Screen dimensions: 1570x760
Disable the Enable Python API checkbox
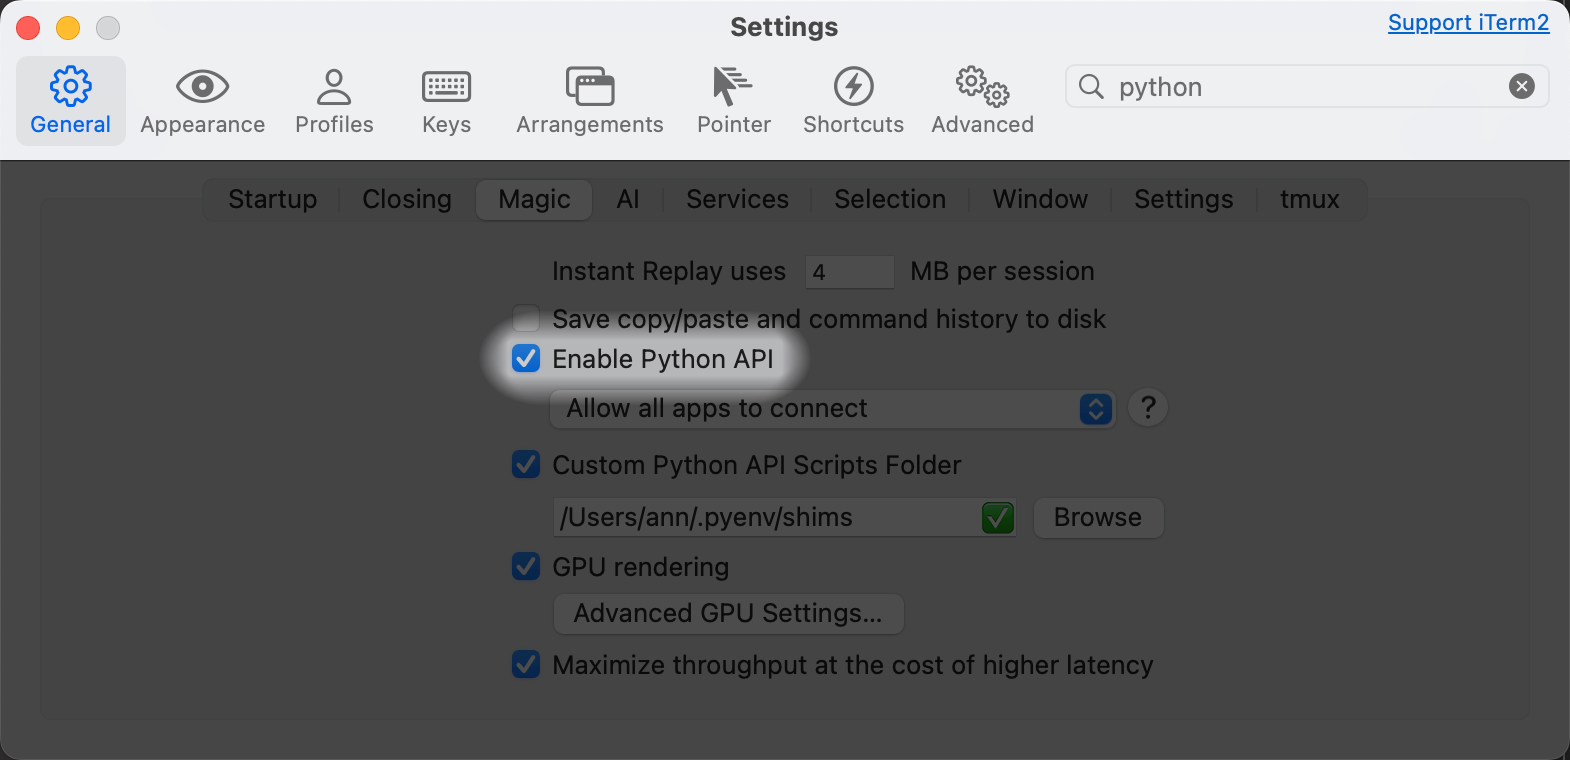526,359
